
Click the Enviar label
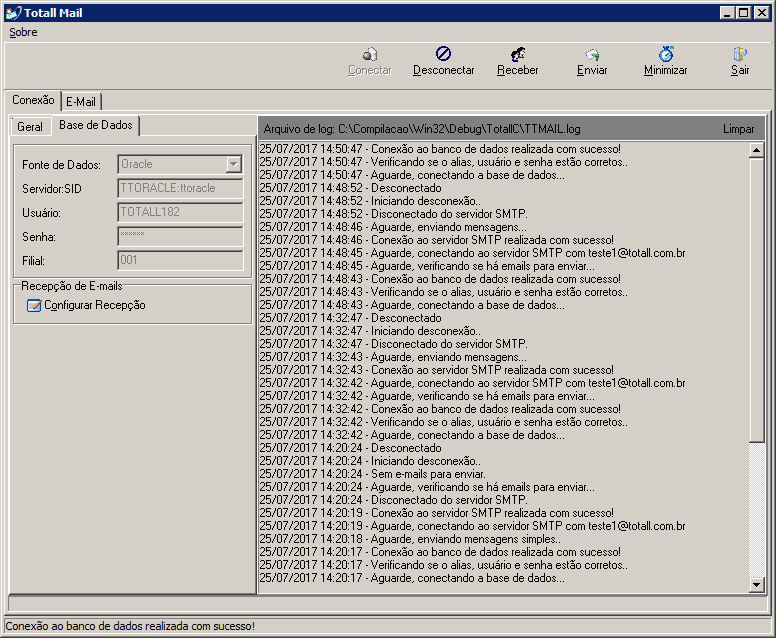click(592, 70)
